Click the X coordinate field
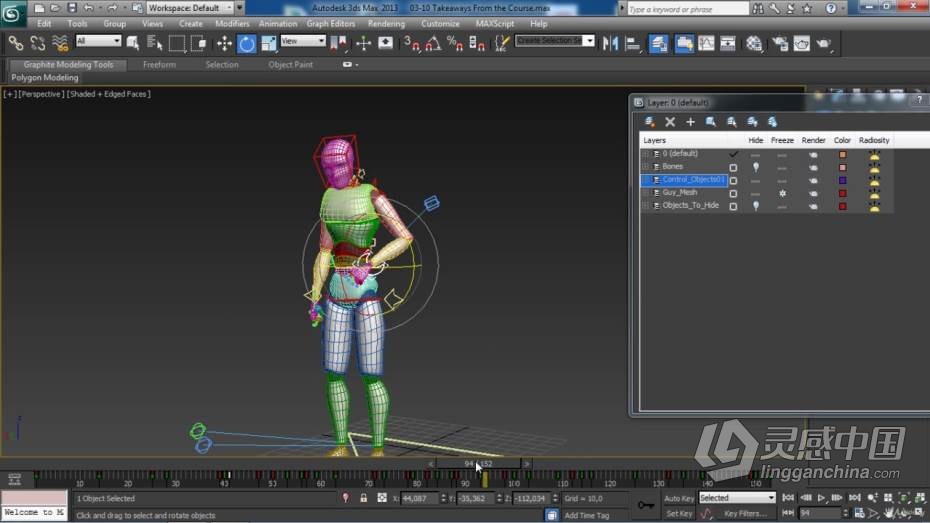This screenshot has width=930, height=523. [419, 498]
